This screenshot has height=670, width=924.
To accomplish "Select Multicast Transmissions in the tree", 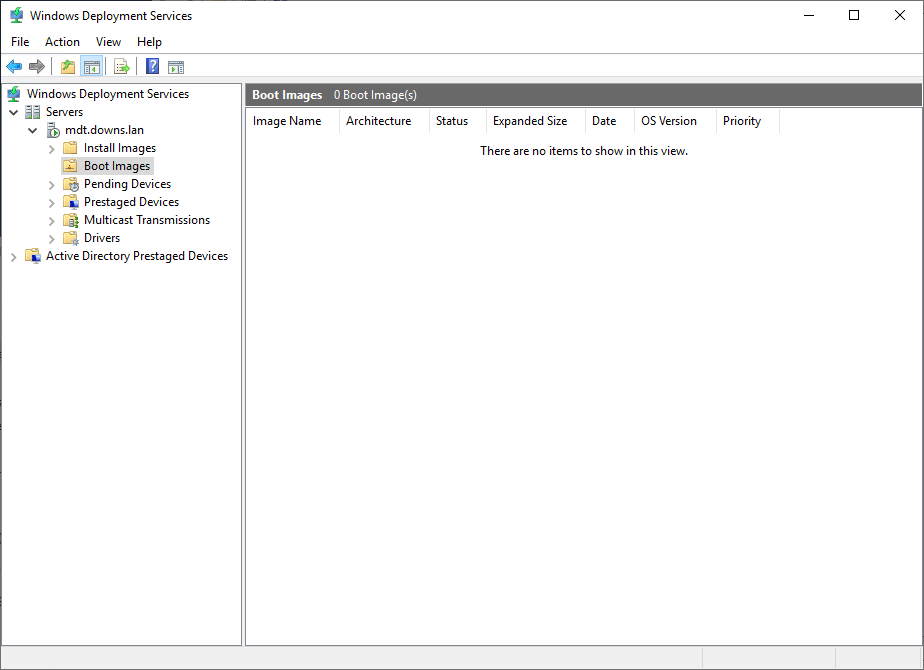I will tap(146, 220).
